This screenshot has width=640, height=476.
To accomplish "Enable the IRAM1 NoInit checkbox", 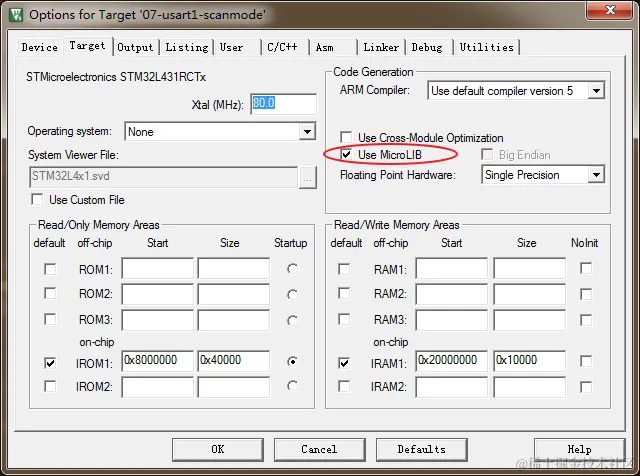I will [x=586, y=361].
